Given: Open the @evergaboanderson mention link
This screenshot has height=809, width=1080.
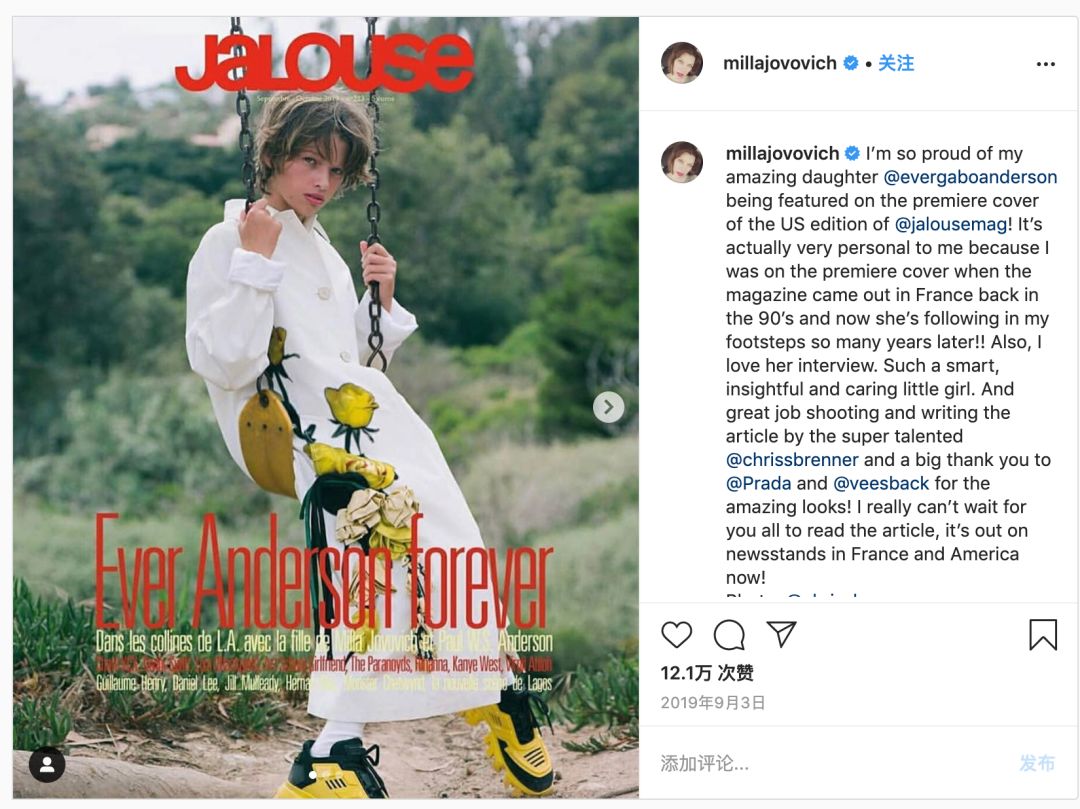Looking at the screenshot, I should 970,177.
